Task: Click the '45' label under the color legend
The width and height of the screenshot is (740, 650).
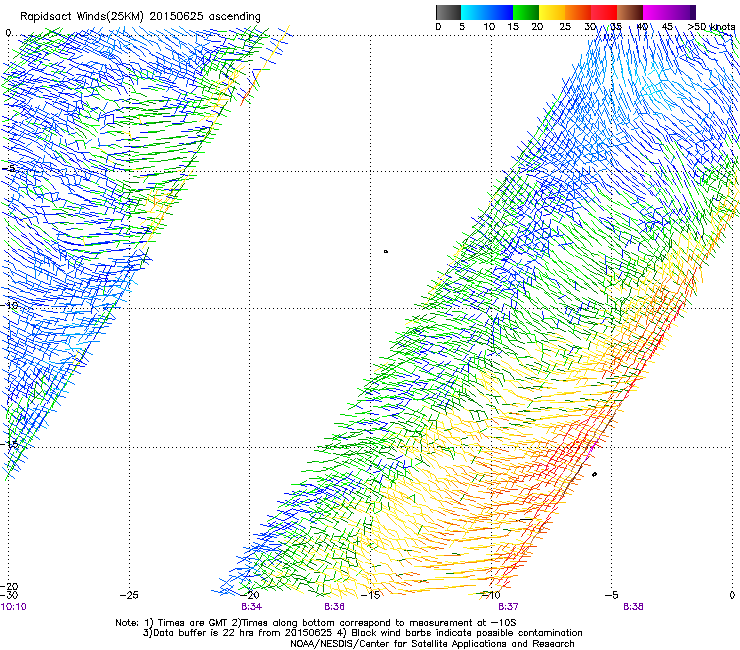Action: pos(667,27)
